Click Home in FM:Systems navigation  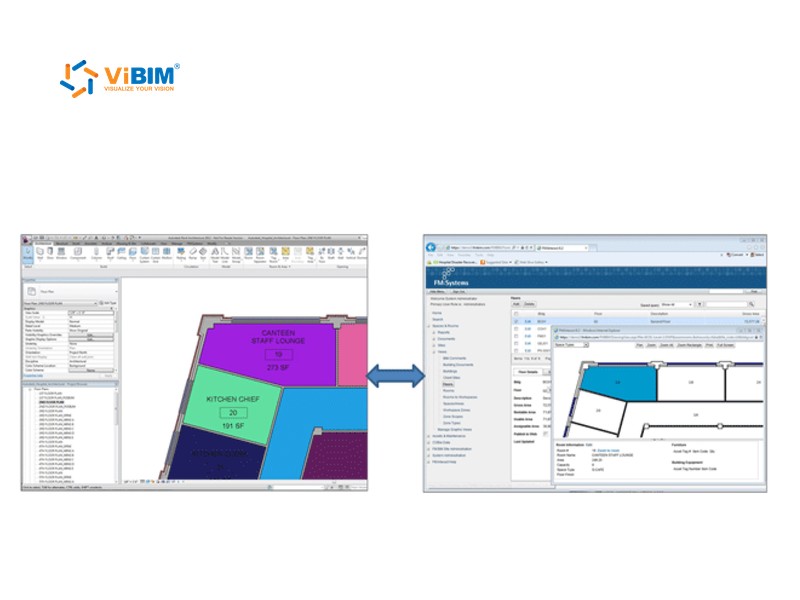click(x=437, y=313)
